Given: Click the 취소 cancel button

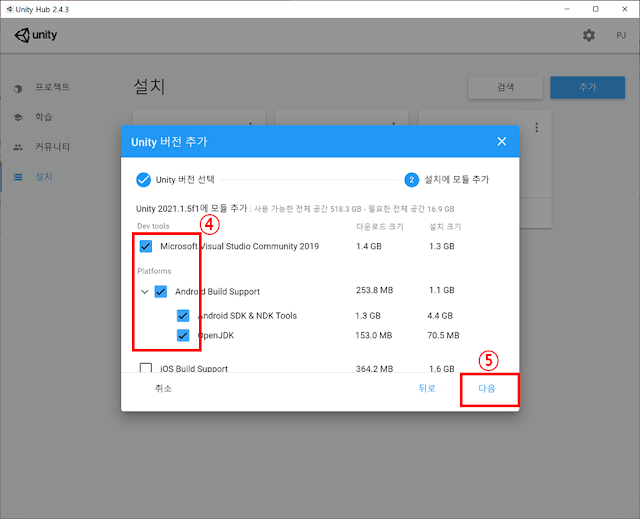Looking at the screenshot, I should tap(163, 388).
